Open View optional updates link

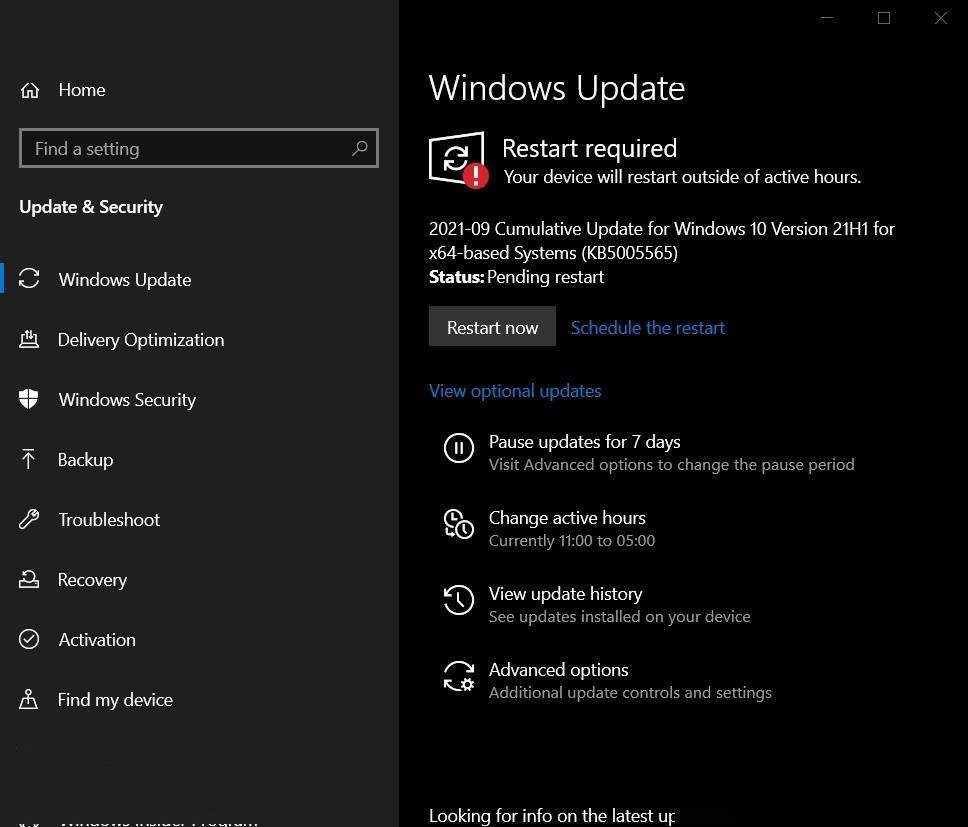click(x=515, y=391)
